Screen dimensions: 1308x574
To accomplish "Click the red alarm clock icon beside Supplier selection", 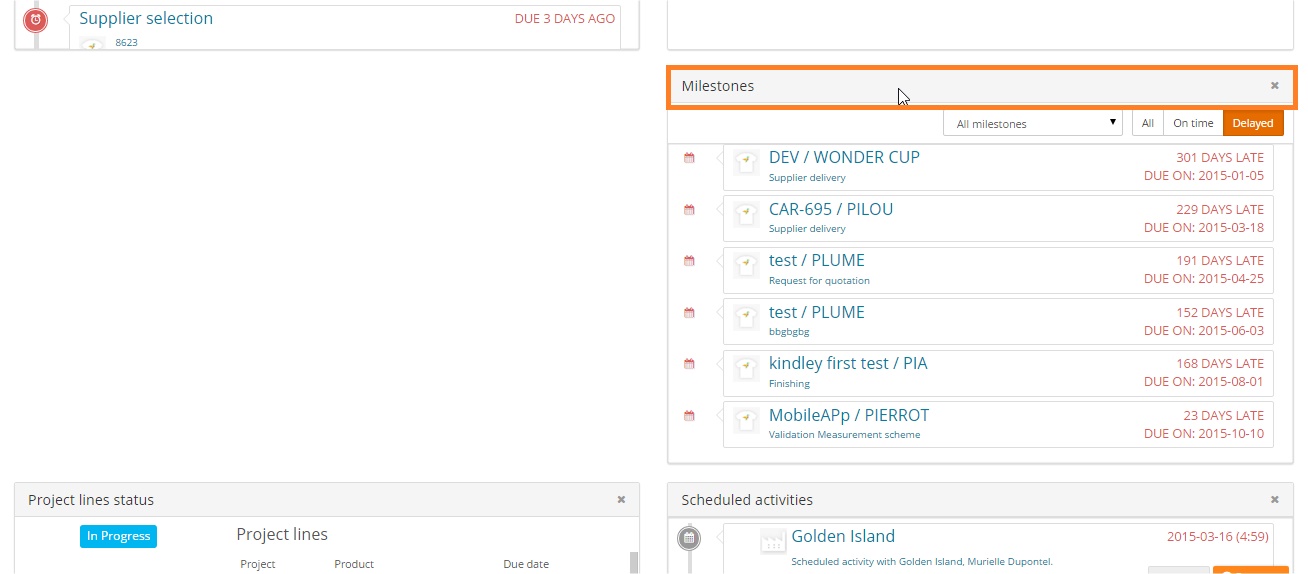I will coord(35,19).
